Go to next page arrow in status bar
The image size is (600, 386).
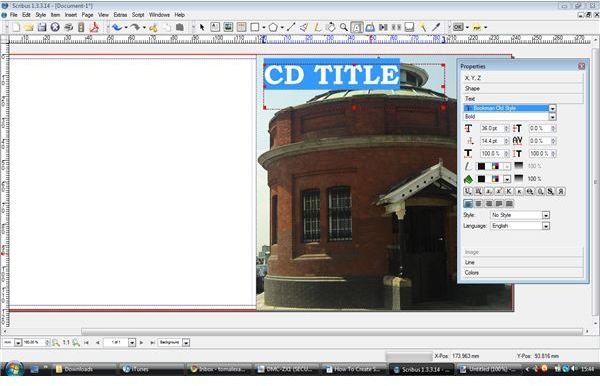click(142, 343)
